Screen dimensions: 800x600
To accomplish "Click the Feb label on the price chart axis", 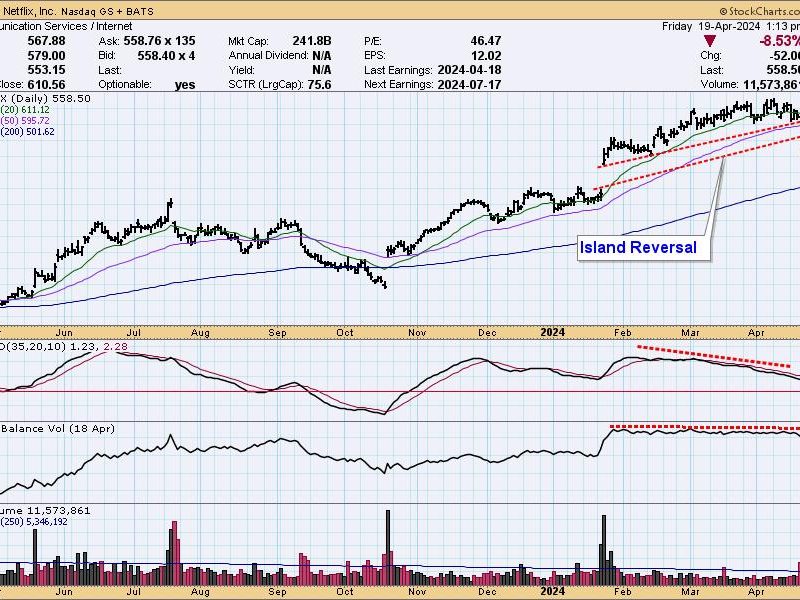I will point(622,333).
